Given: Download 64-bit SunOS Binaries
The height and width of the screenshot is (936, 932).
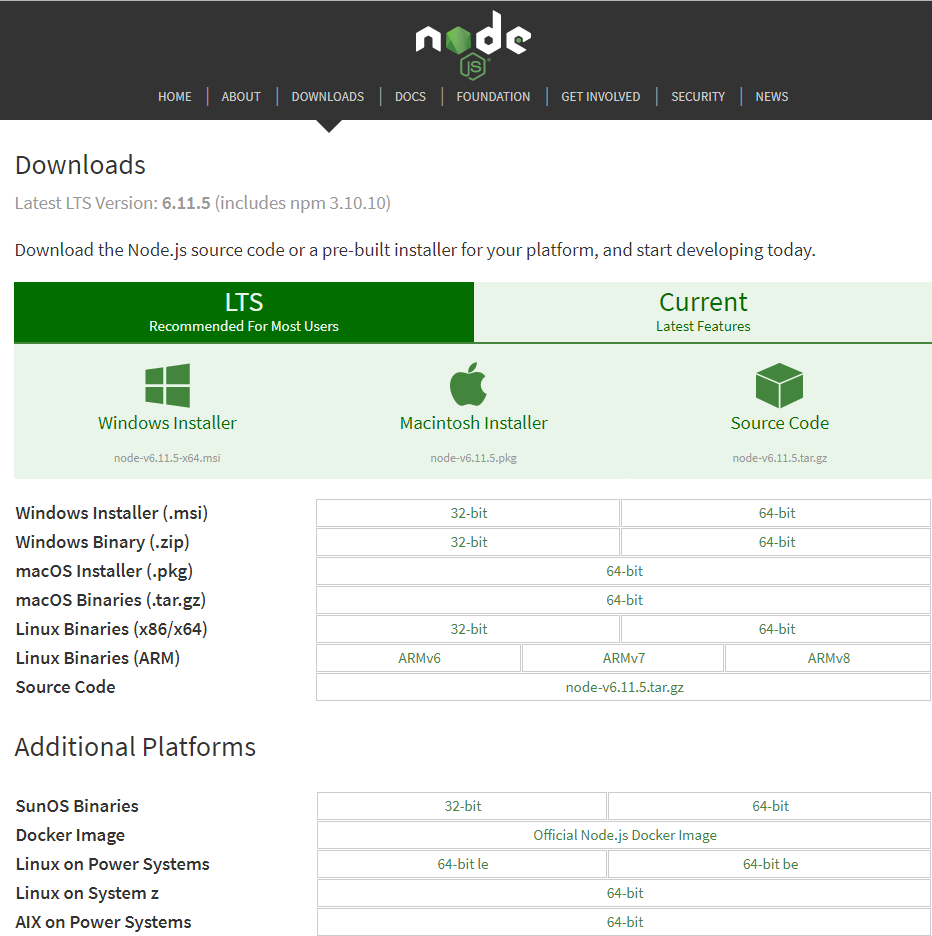Looking at the screenshot, I should point(770,806).
